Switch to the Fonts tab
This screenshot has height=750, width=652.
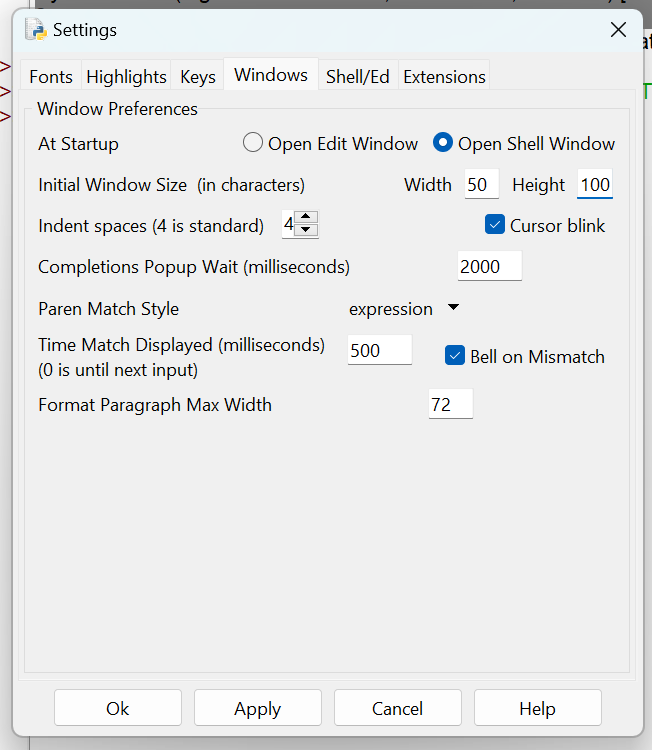tap(51, 77)
